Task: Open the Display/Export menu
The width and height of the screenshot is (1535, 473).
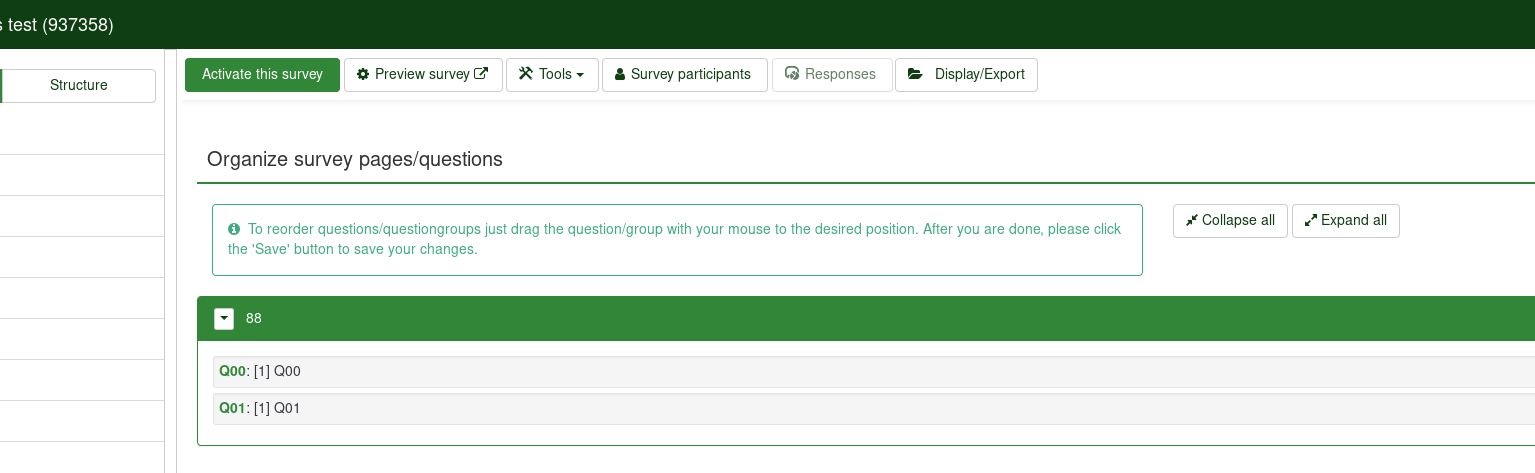Action: (966, 75)
